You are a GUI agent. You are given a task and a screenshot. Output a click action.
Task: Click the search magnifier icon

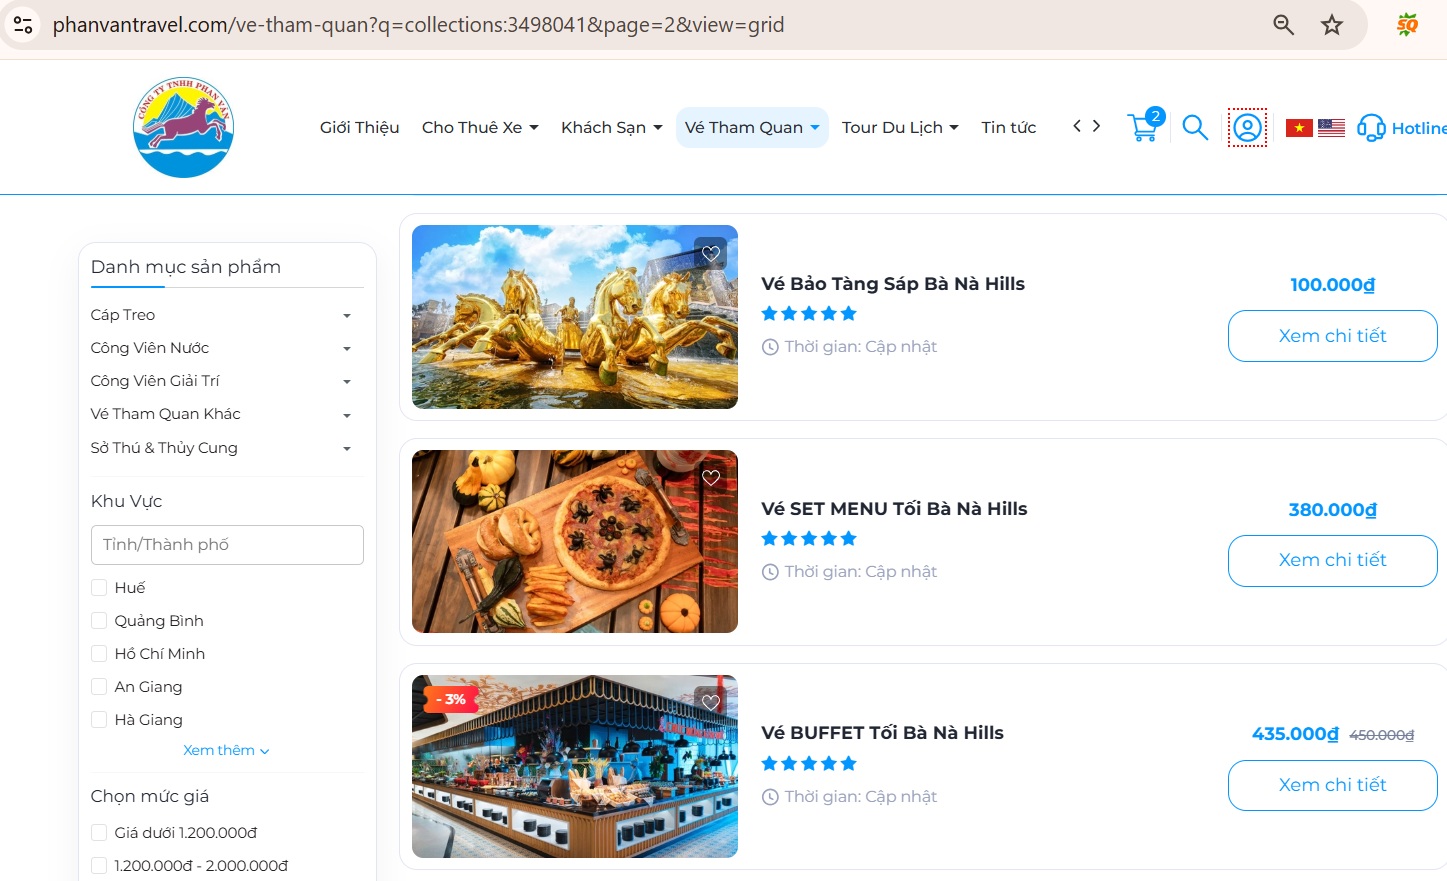(1194, 127)
